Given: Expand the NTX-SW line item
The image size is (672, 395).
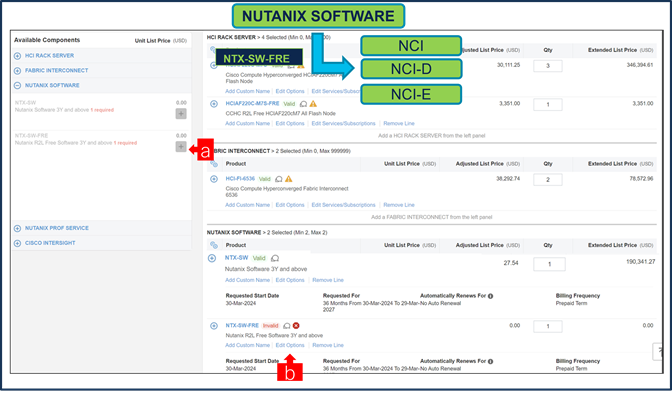Looking at the screenshot, I should [212, 258].
